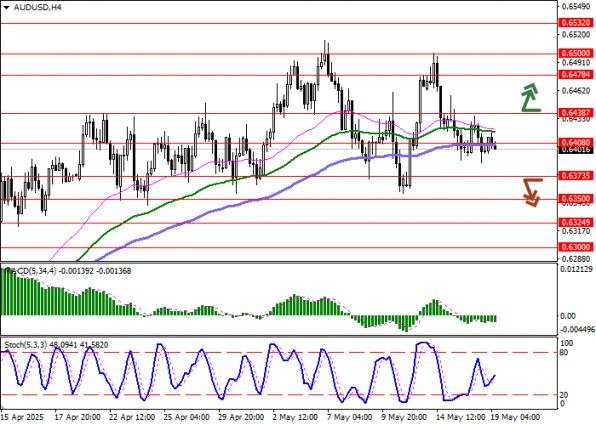Click the Stoch(5,3,3) indicator label
The width and height of the screenshot is (596, 425).
26,345
